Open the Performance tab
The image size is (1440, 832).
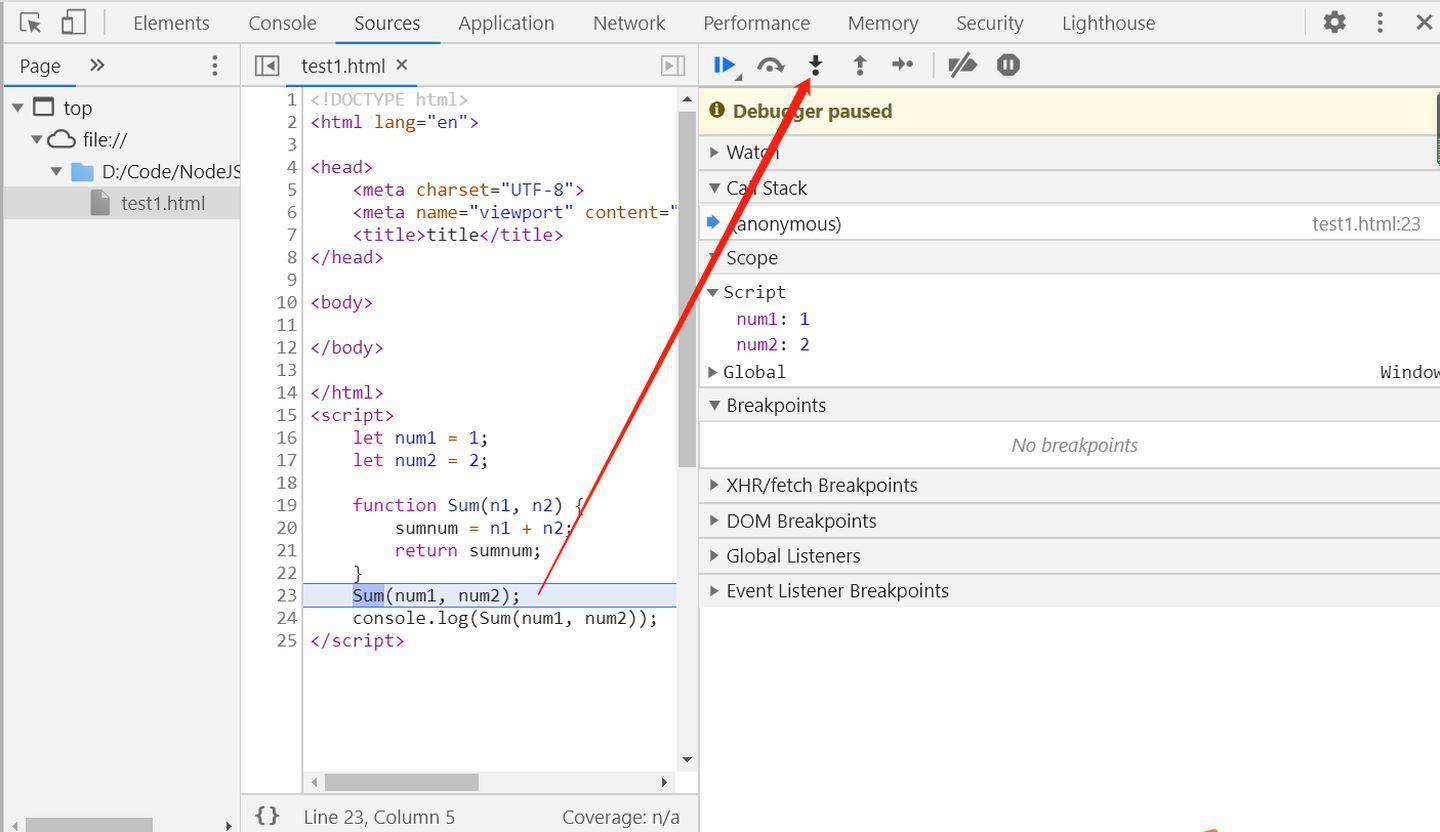pos(756,23)
